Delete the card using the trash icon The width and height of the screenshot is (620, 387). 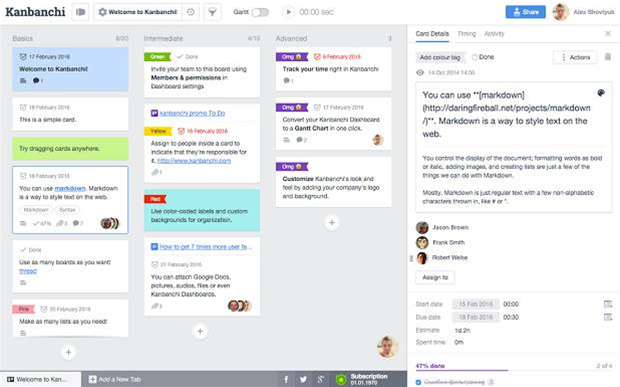point(608,57)
